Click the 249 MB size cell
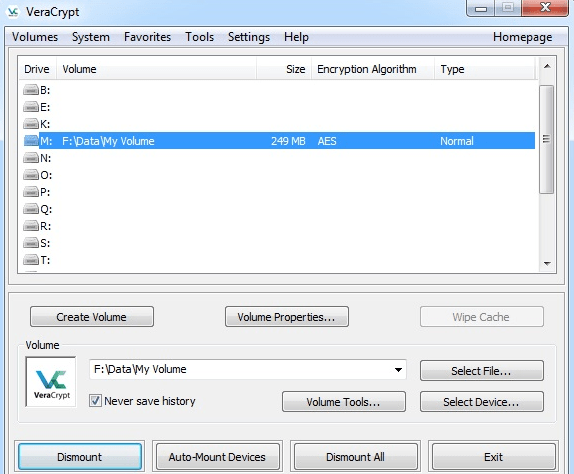 click(x=288, y=141)
